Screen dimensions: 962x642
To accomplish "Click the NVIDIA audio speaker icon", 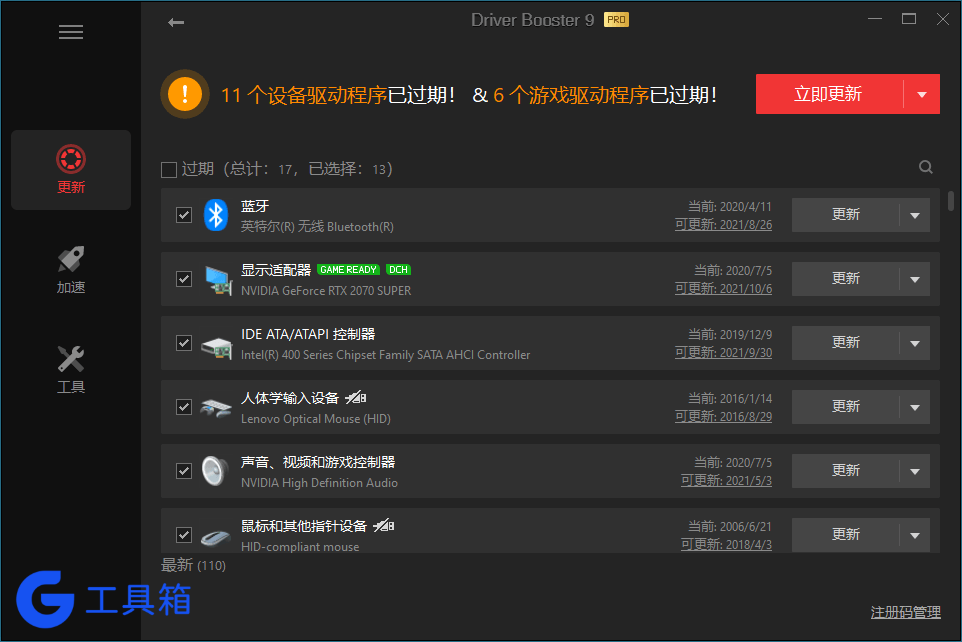I will tap(215, 471).
